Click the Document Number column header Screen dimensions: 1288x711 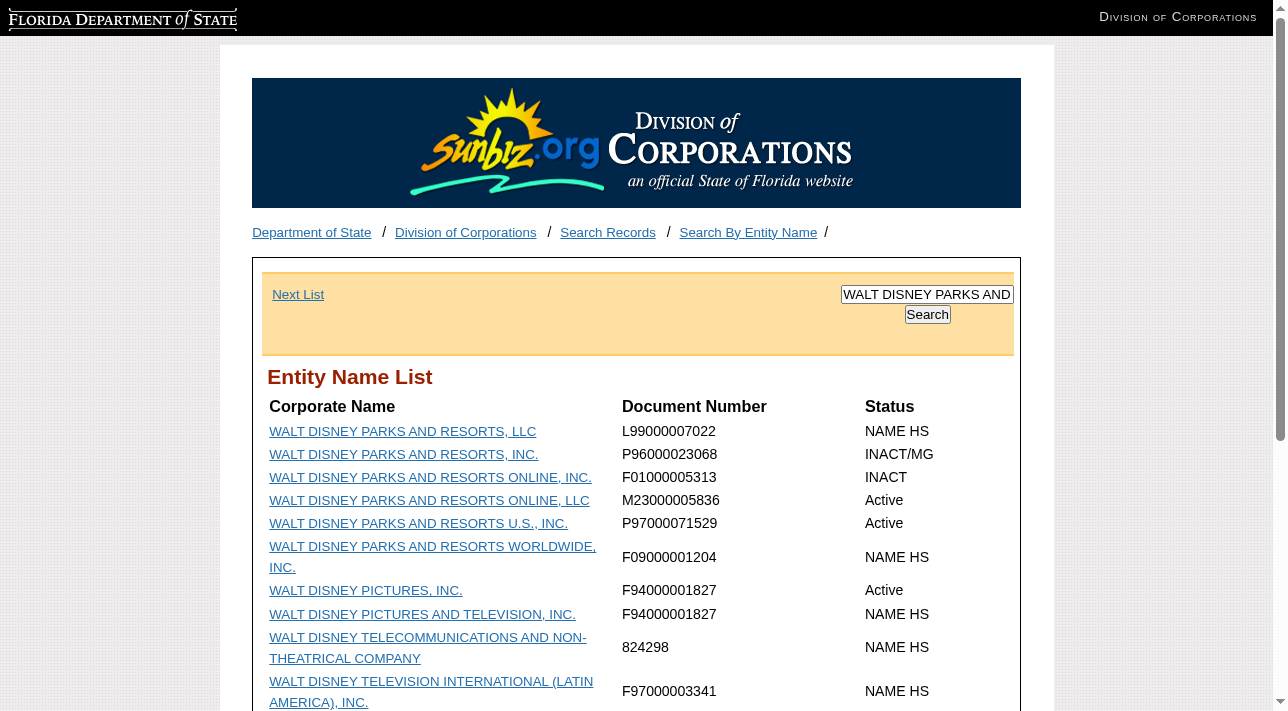coord(694,407)
